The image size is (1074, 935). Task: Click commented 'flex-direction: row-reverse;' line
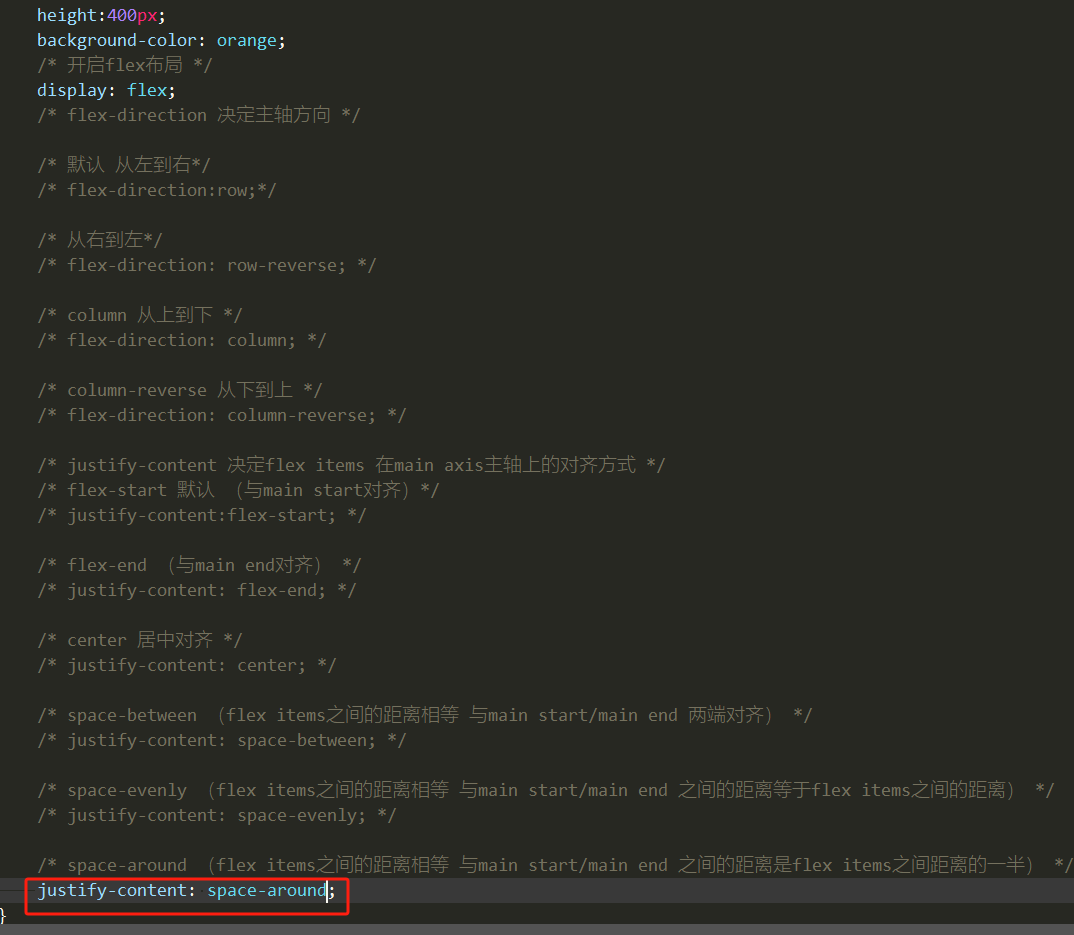(207, 265)
